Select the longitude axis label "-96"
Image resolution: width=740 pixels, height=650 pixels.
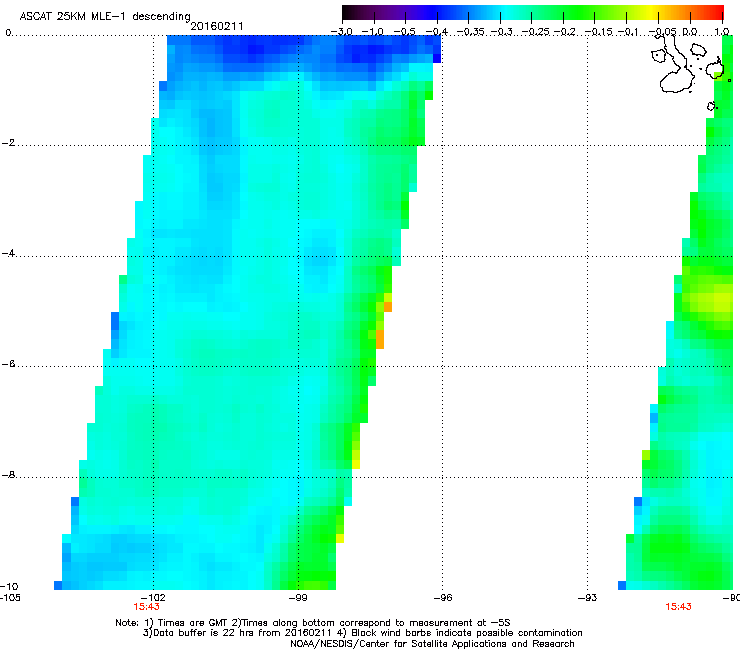pyautogui.click(x=442, y=597)
